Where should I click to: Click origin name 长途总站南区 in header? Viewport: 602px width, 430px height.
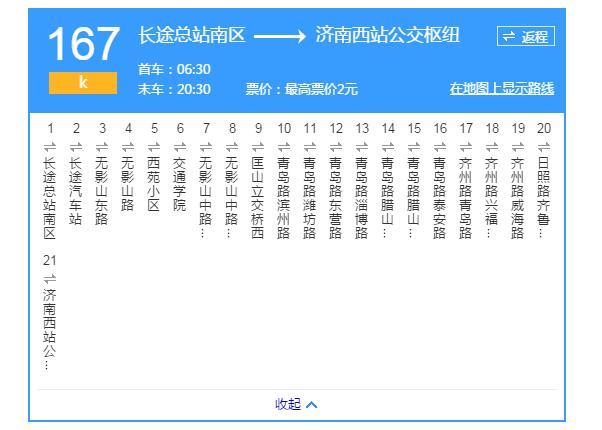[192, 35]
